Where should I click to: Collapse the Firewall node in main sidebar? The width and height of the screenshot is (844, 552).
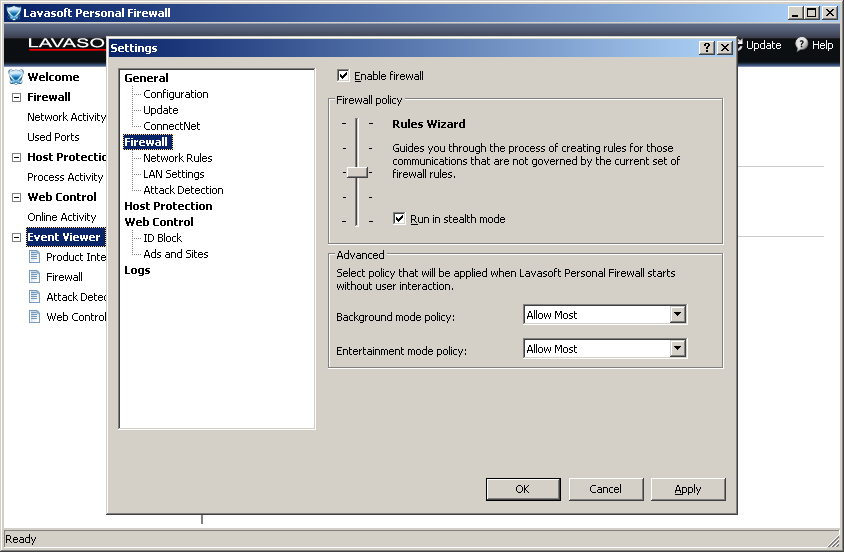17,97
